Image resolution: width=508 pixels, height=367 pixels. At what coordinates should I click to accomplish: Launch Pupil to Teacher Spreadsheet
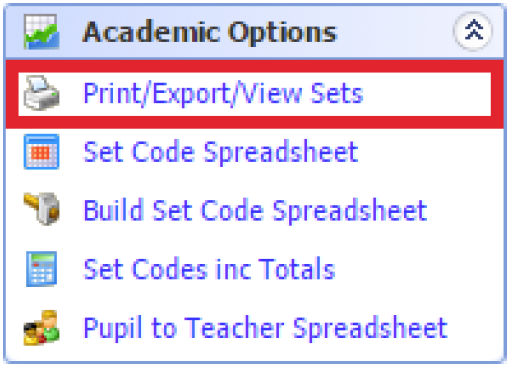pos(265,328)
